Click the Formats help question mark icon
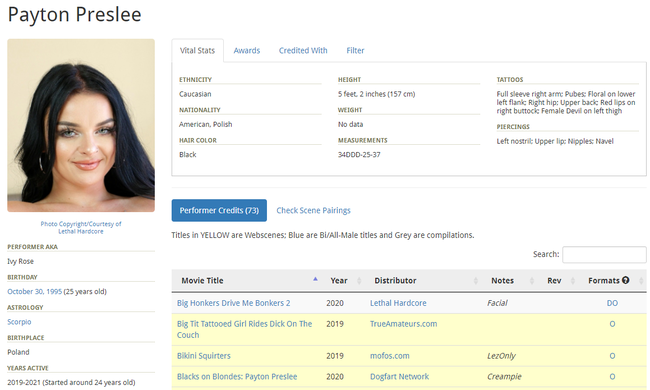This screenshot has height=390, width=650. [x=626, y=280]
